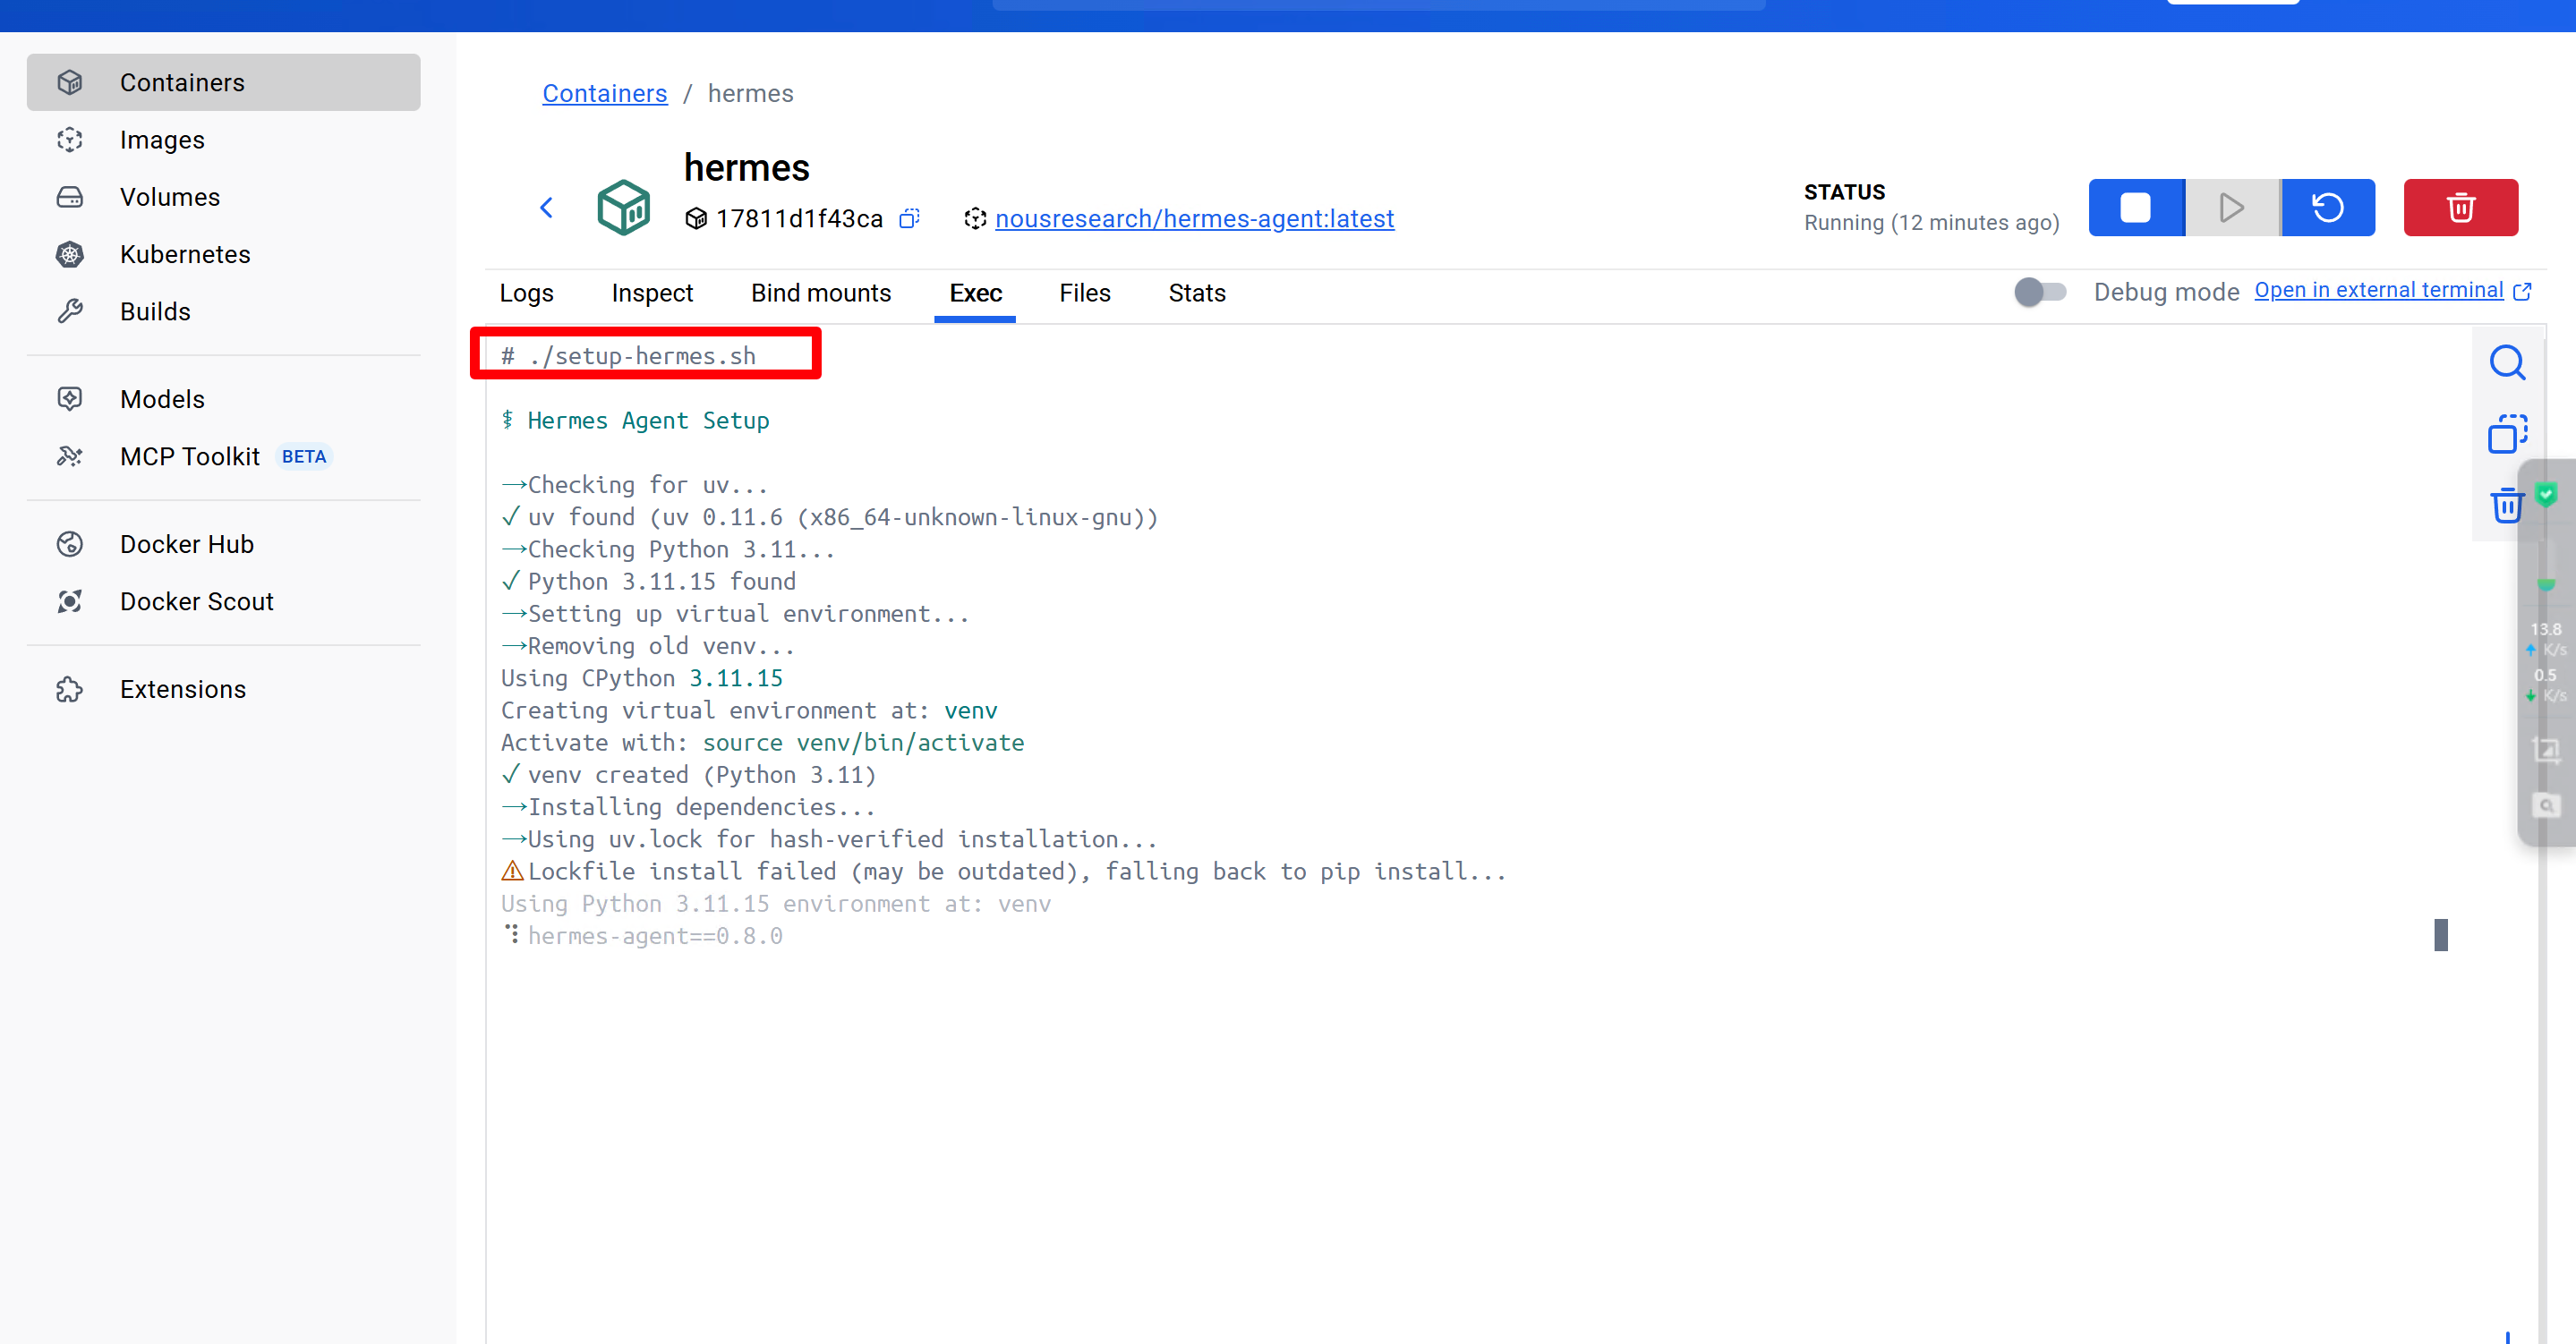Open nousresearch/hermes-agent:latest image link
2576x1344 pixels.
click(1193, 218)
